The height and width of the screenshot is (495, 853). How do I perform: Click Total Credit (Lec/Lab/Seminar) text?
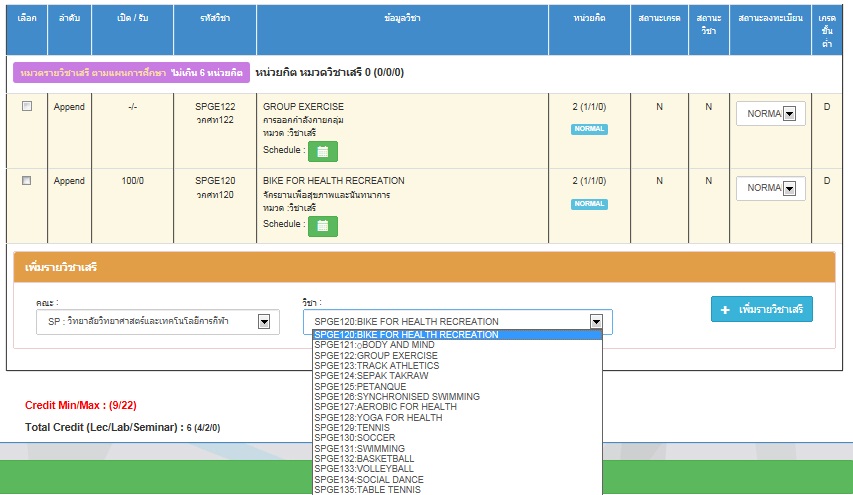(122, 428)
